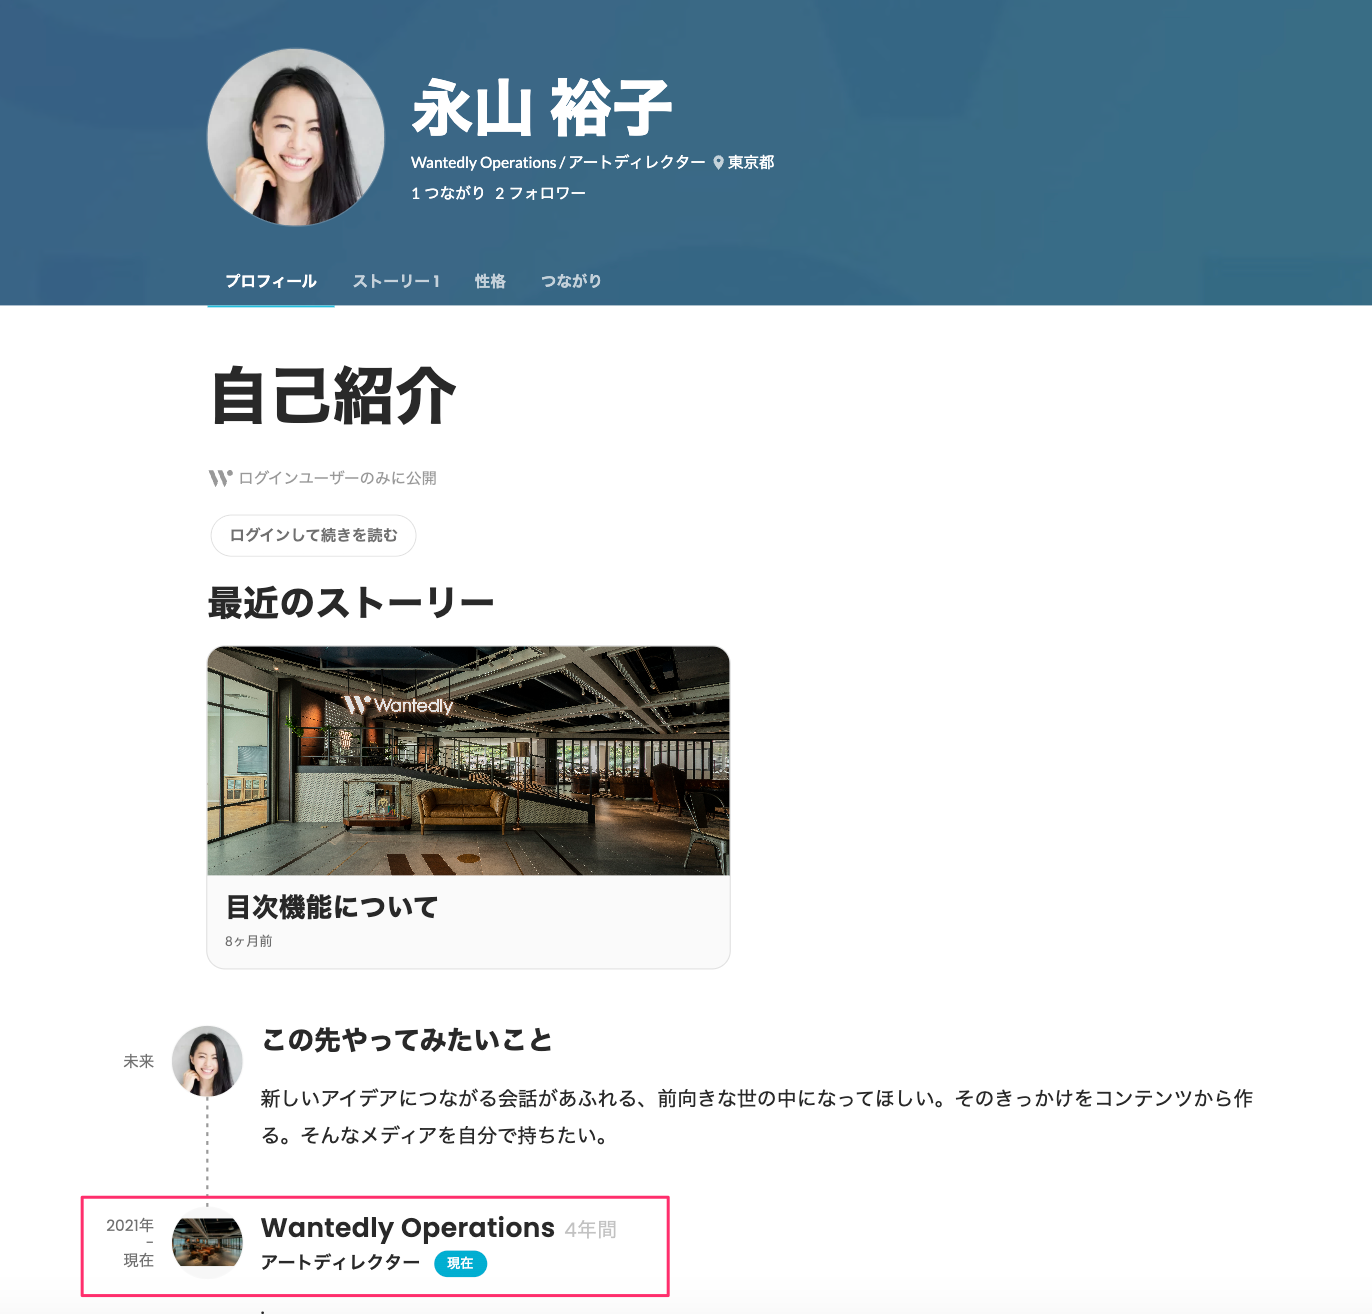Click the 2 フォロワー count
Viewport: 1372px width, 1314px height.
(x=540, y=193)
